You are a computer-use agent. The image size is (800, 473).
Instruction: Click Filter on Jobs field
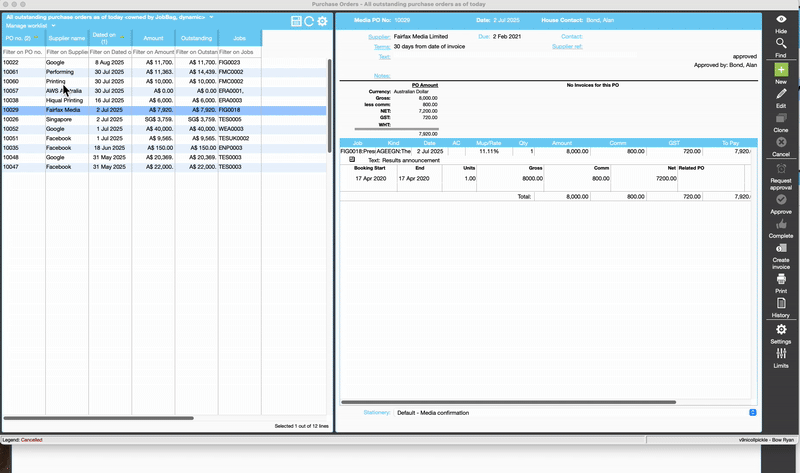pyautogui.click(x=240, y=52)
